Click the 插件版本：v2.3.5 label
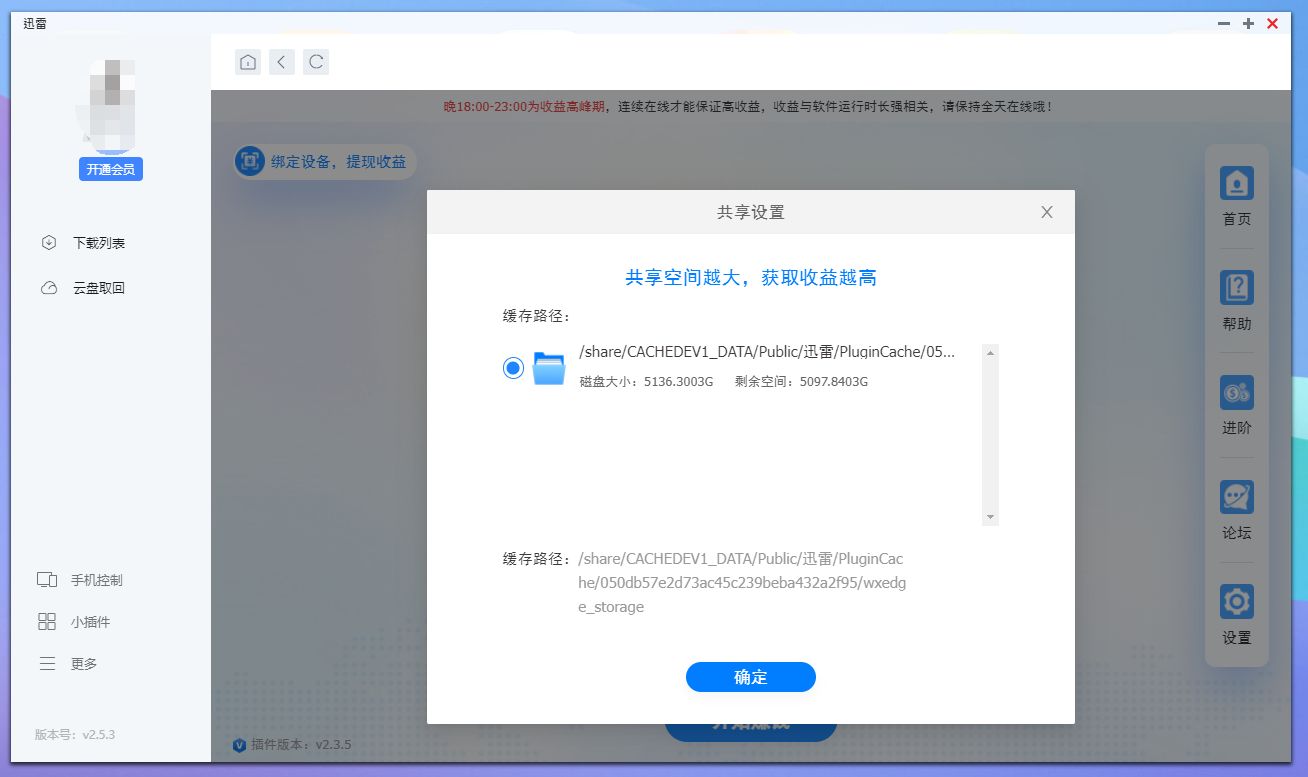This screenshot has width=1308, height=777. [301, 744]
